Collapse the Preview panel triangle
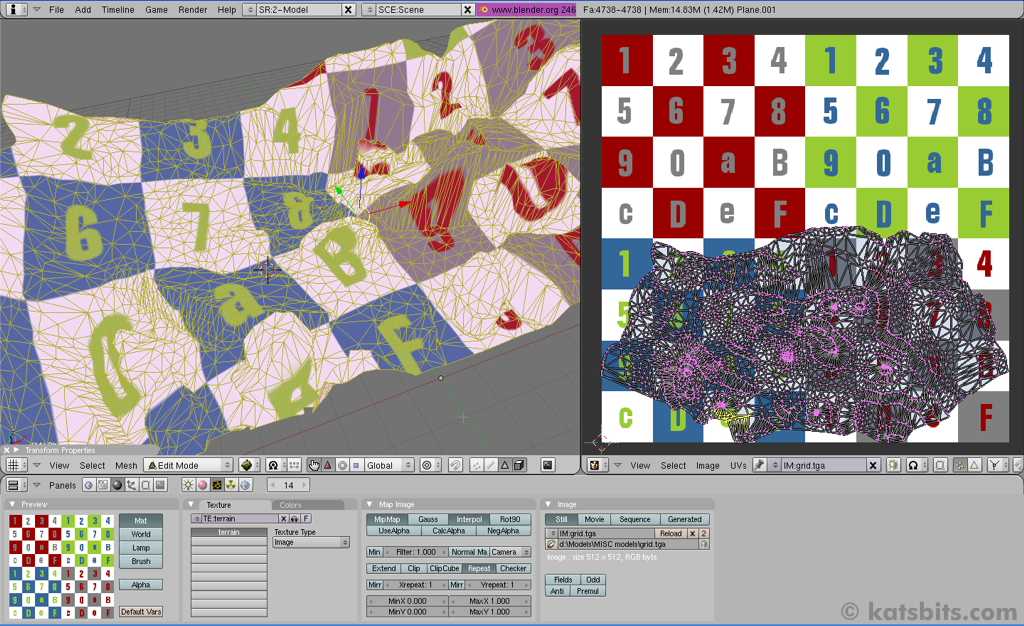This screenshot has height=626, width=1024. 12,505
